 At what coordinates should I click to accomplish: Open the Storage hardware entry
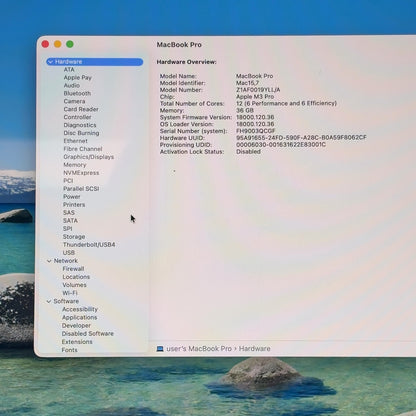click(74, 237)
